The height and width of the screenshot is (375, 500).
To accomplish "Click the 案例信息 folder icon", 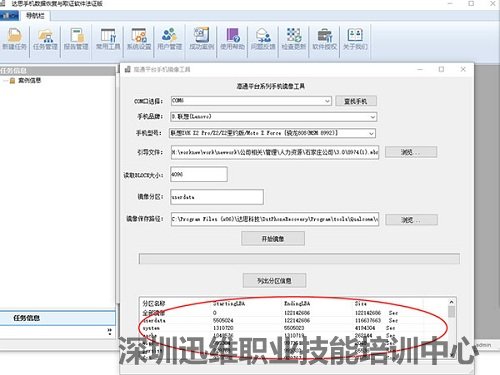I will [x=12, y=81].
